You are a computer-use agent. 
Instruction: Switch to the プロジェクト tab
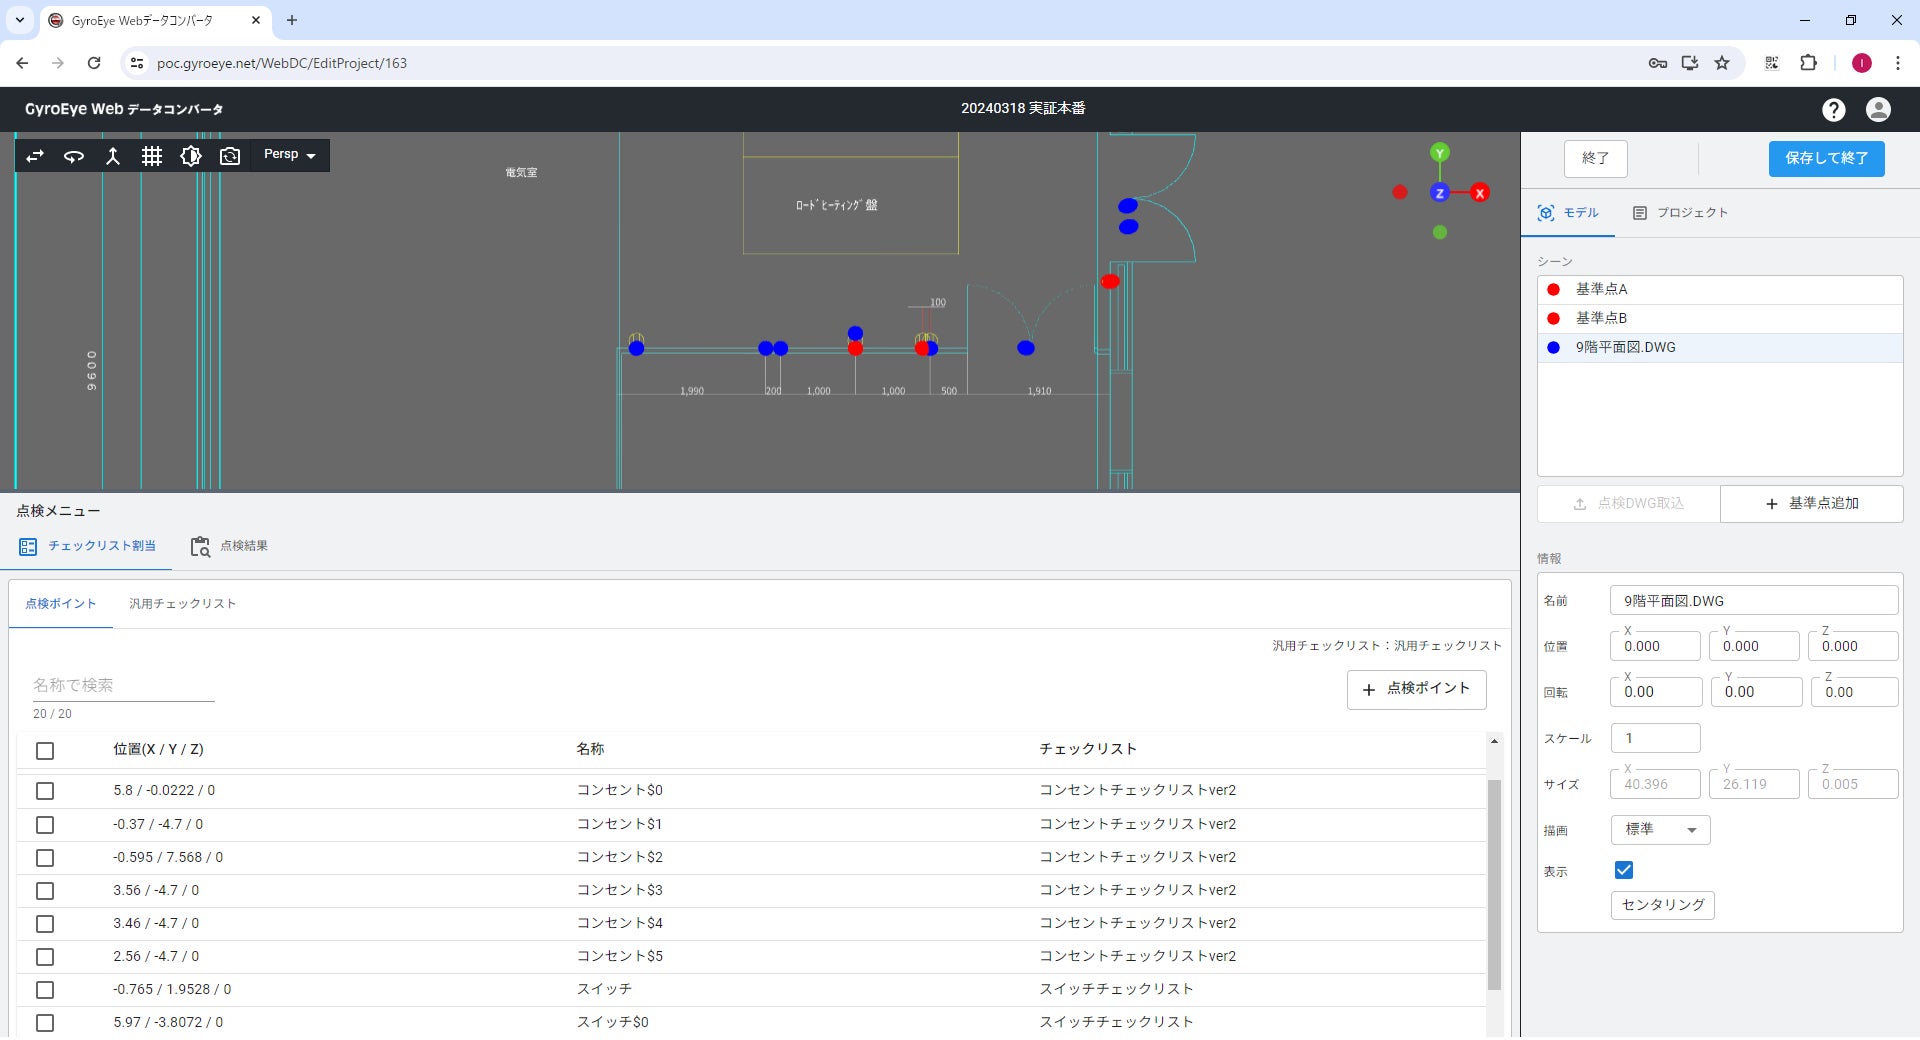pos(1680,213)
